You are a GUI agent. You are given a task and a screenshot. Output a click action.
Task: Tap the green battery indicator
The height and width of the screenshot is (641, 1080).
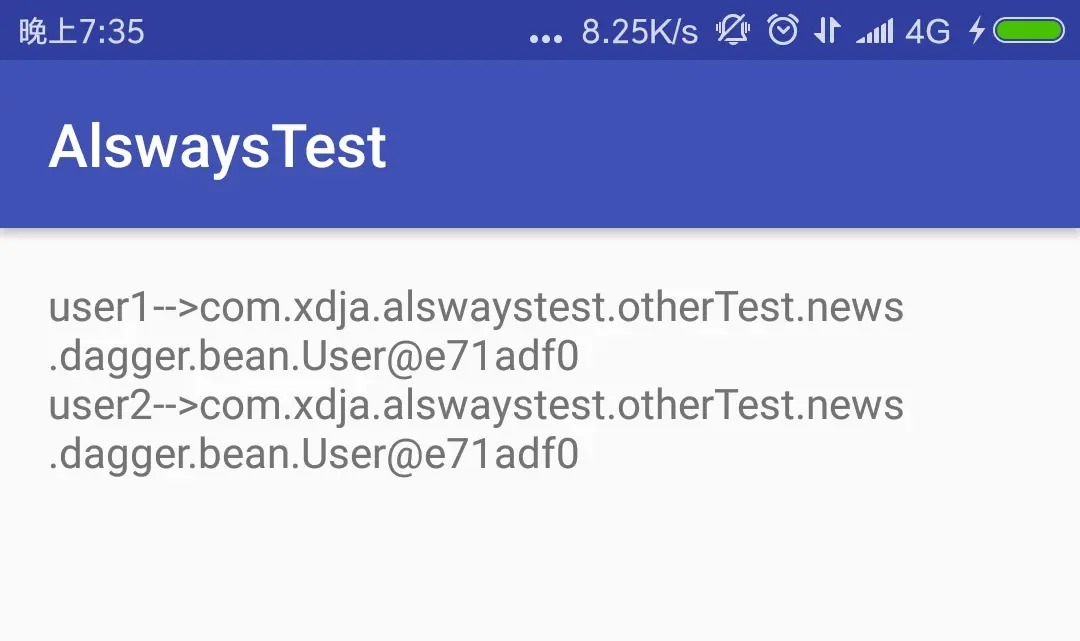click(x=1029, y=30)
